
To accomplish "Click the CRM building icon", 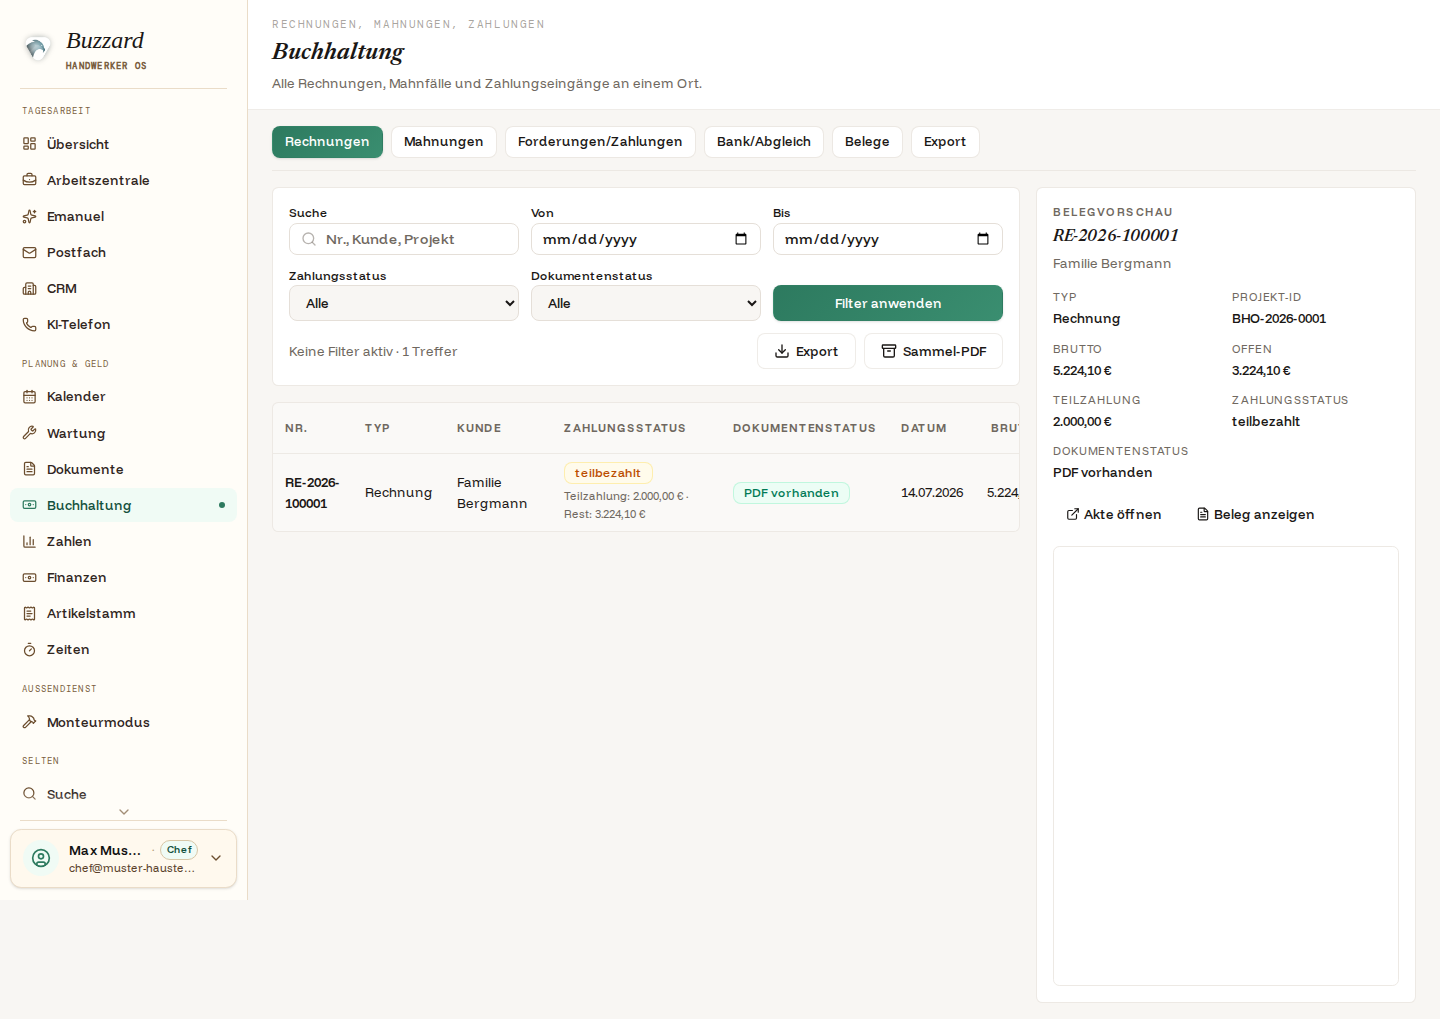I will (30, 288).
